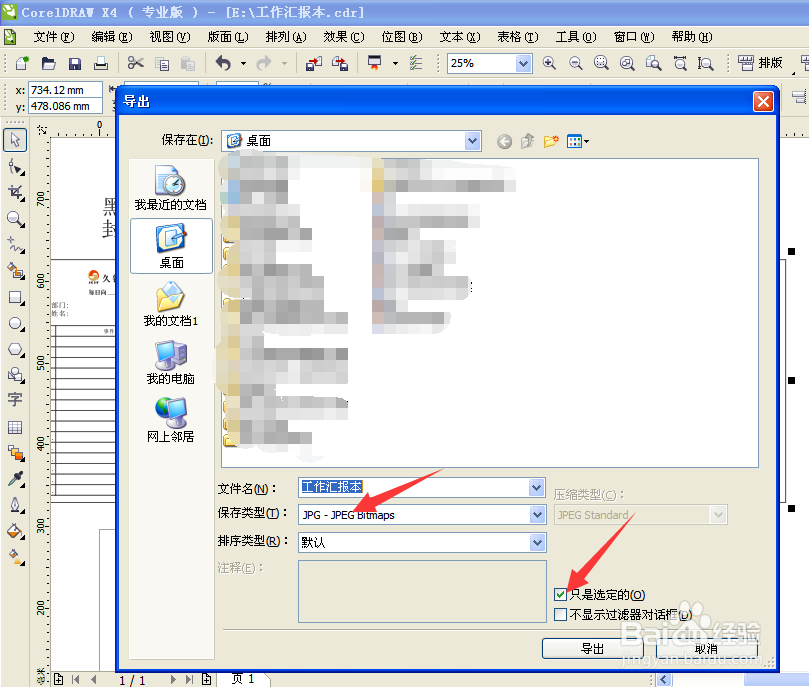Open the 排序类型 默认 dropdown
This screenshot has height=687, width=809.
537,543
